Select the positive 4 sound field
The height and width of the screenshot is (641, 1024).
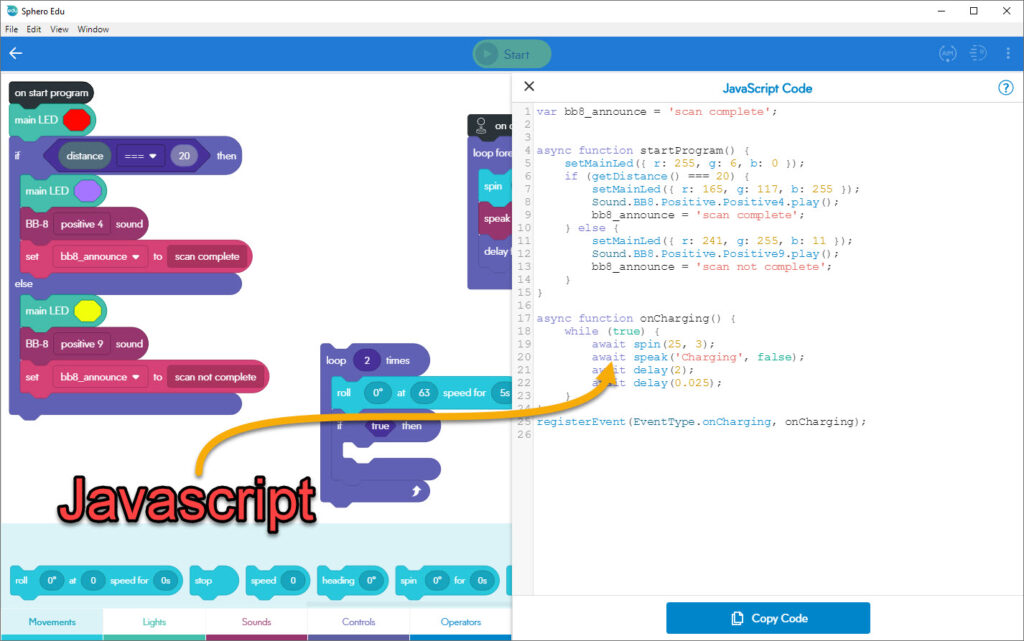pos(82,224)
